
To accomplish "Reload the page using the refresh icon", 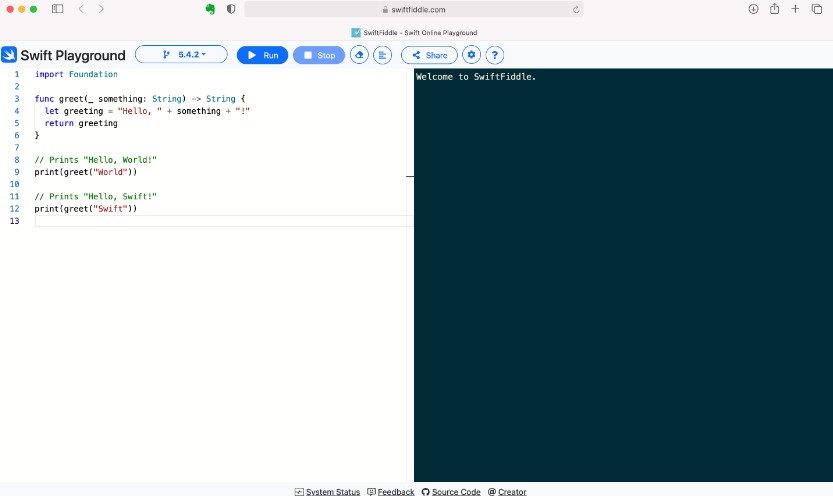I will [576, 9].
